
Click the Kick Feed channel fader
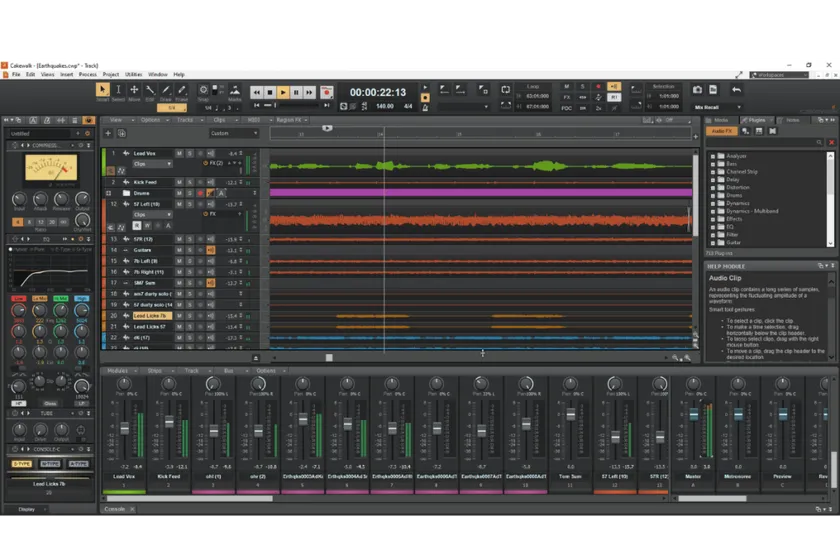[169, 422]
